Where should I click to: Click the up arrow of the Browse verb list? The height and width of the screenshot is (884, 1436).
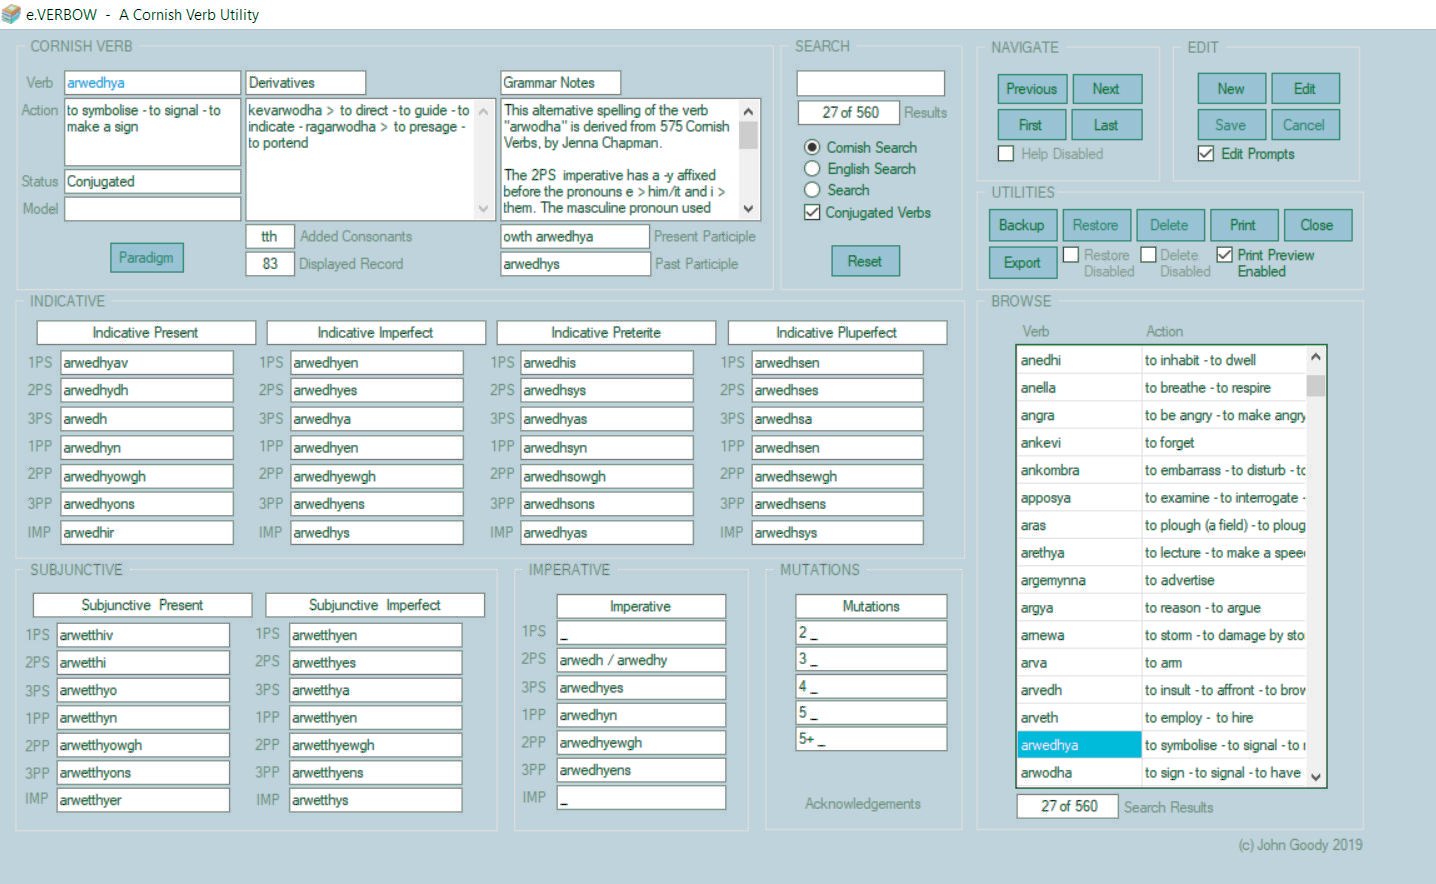[x=1316, y=357]
